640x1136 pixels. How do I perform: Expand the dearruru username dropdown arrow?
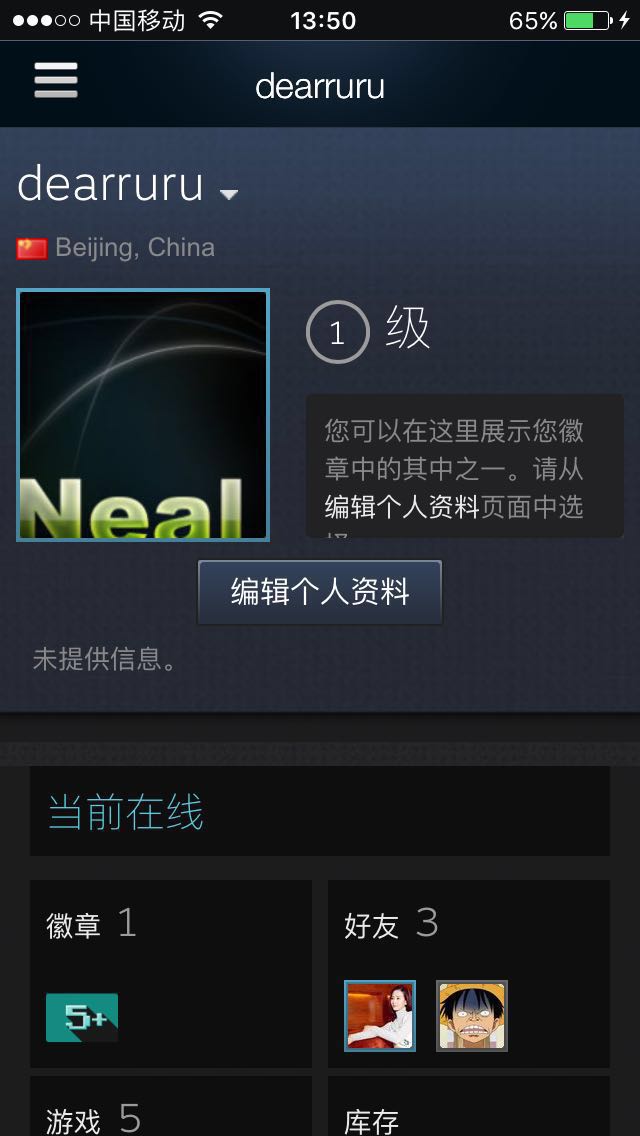229,194
